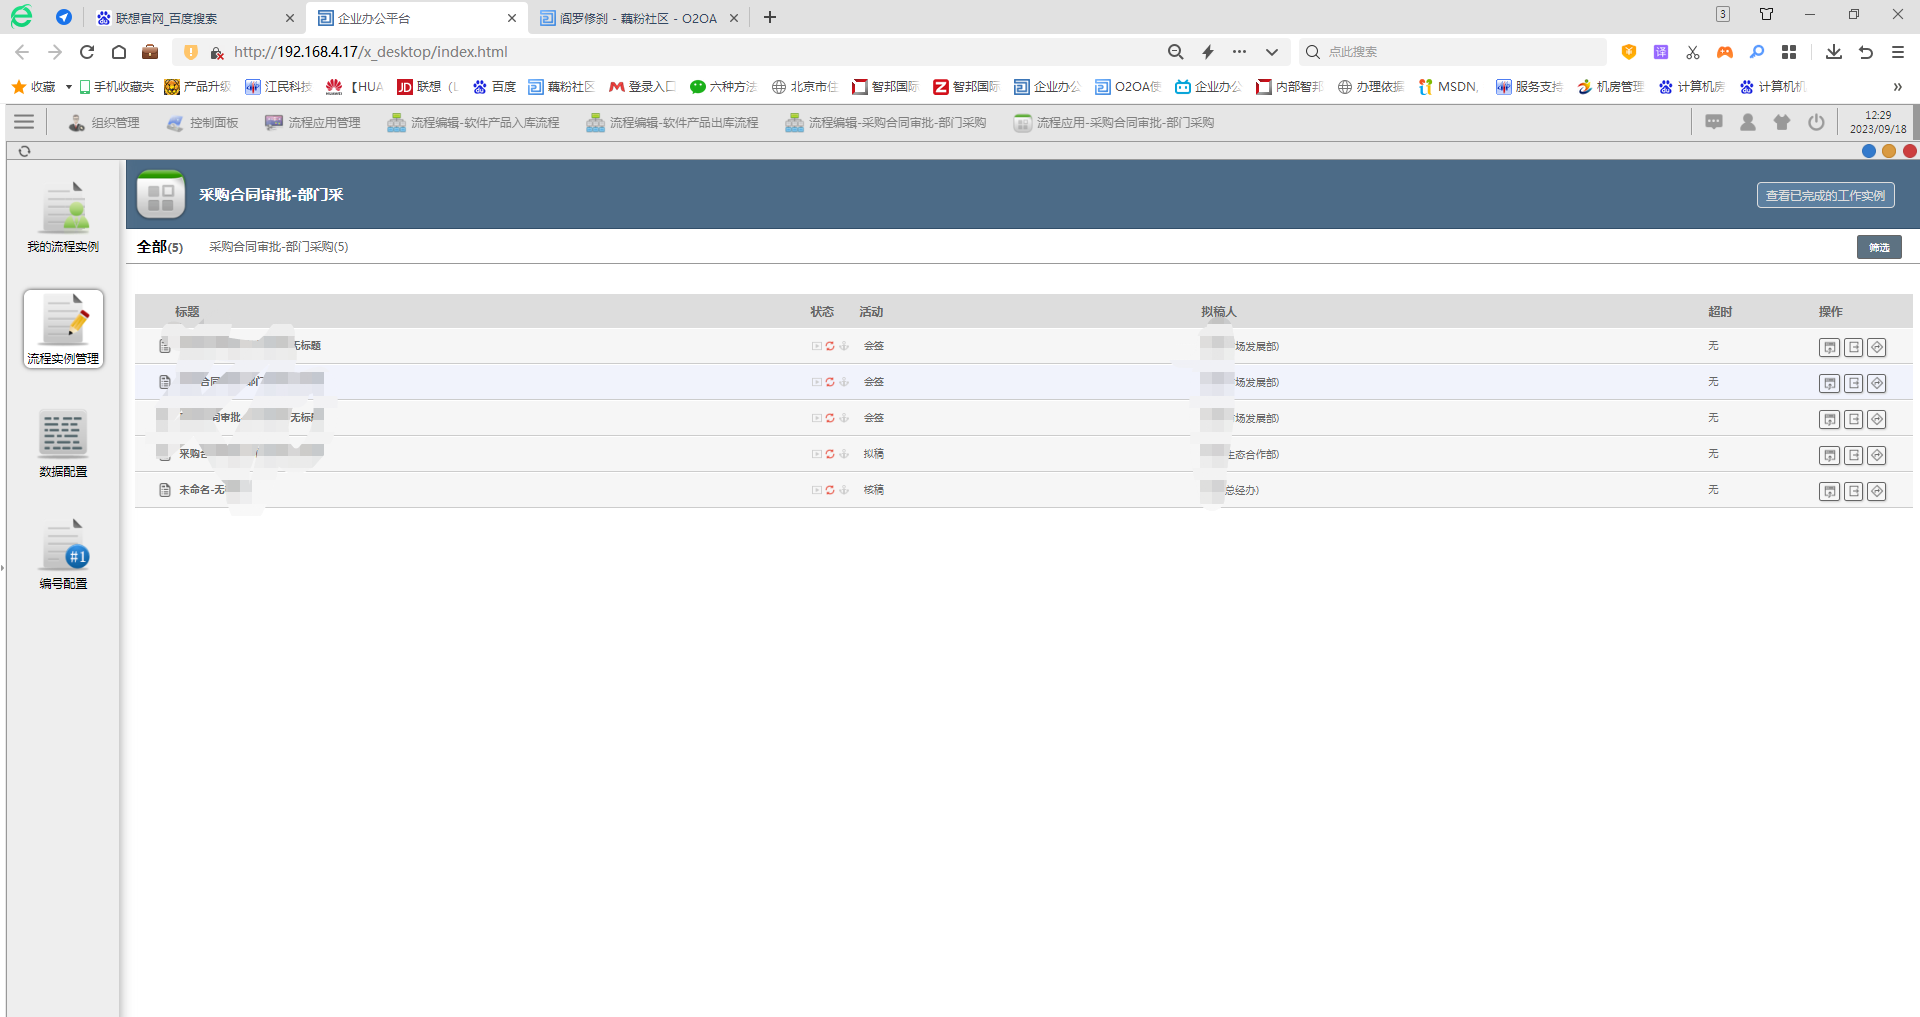Switch to 流程编辑-软件产品出库流程 tab
Viewport: 1920px width, 1017px height.
point(672,122)
